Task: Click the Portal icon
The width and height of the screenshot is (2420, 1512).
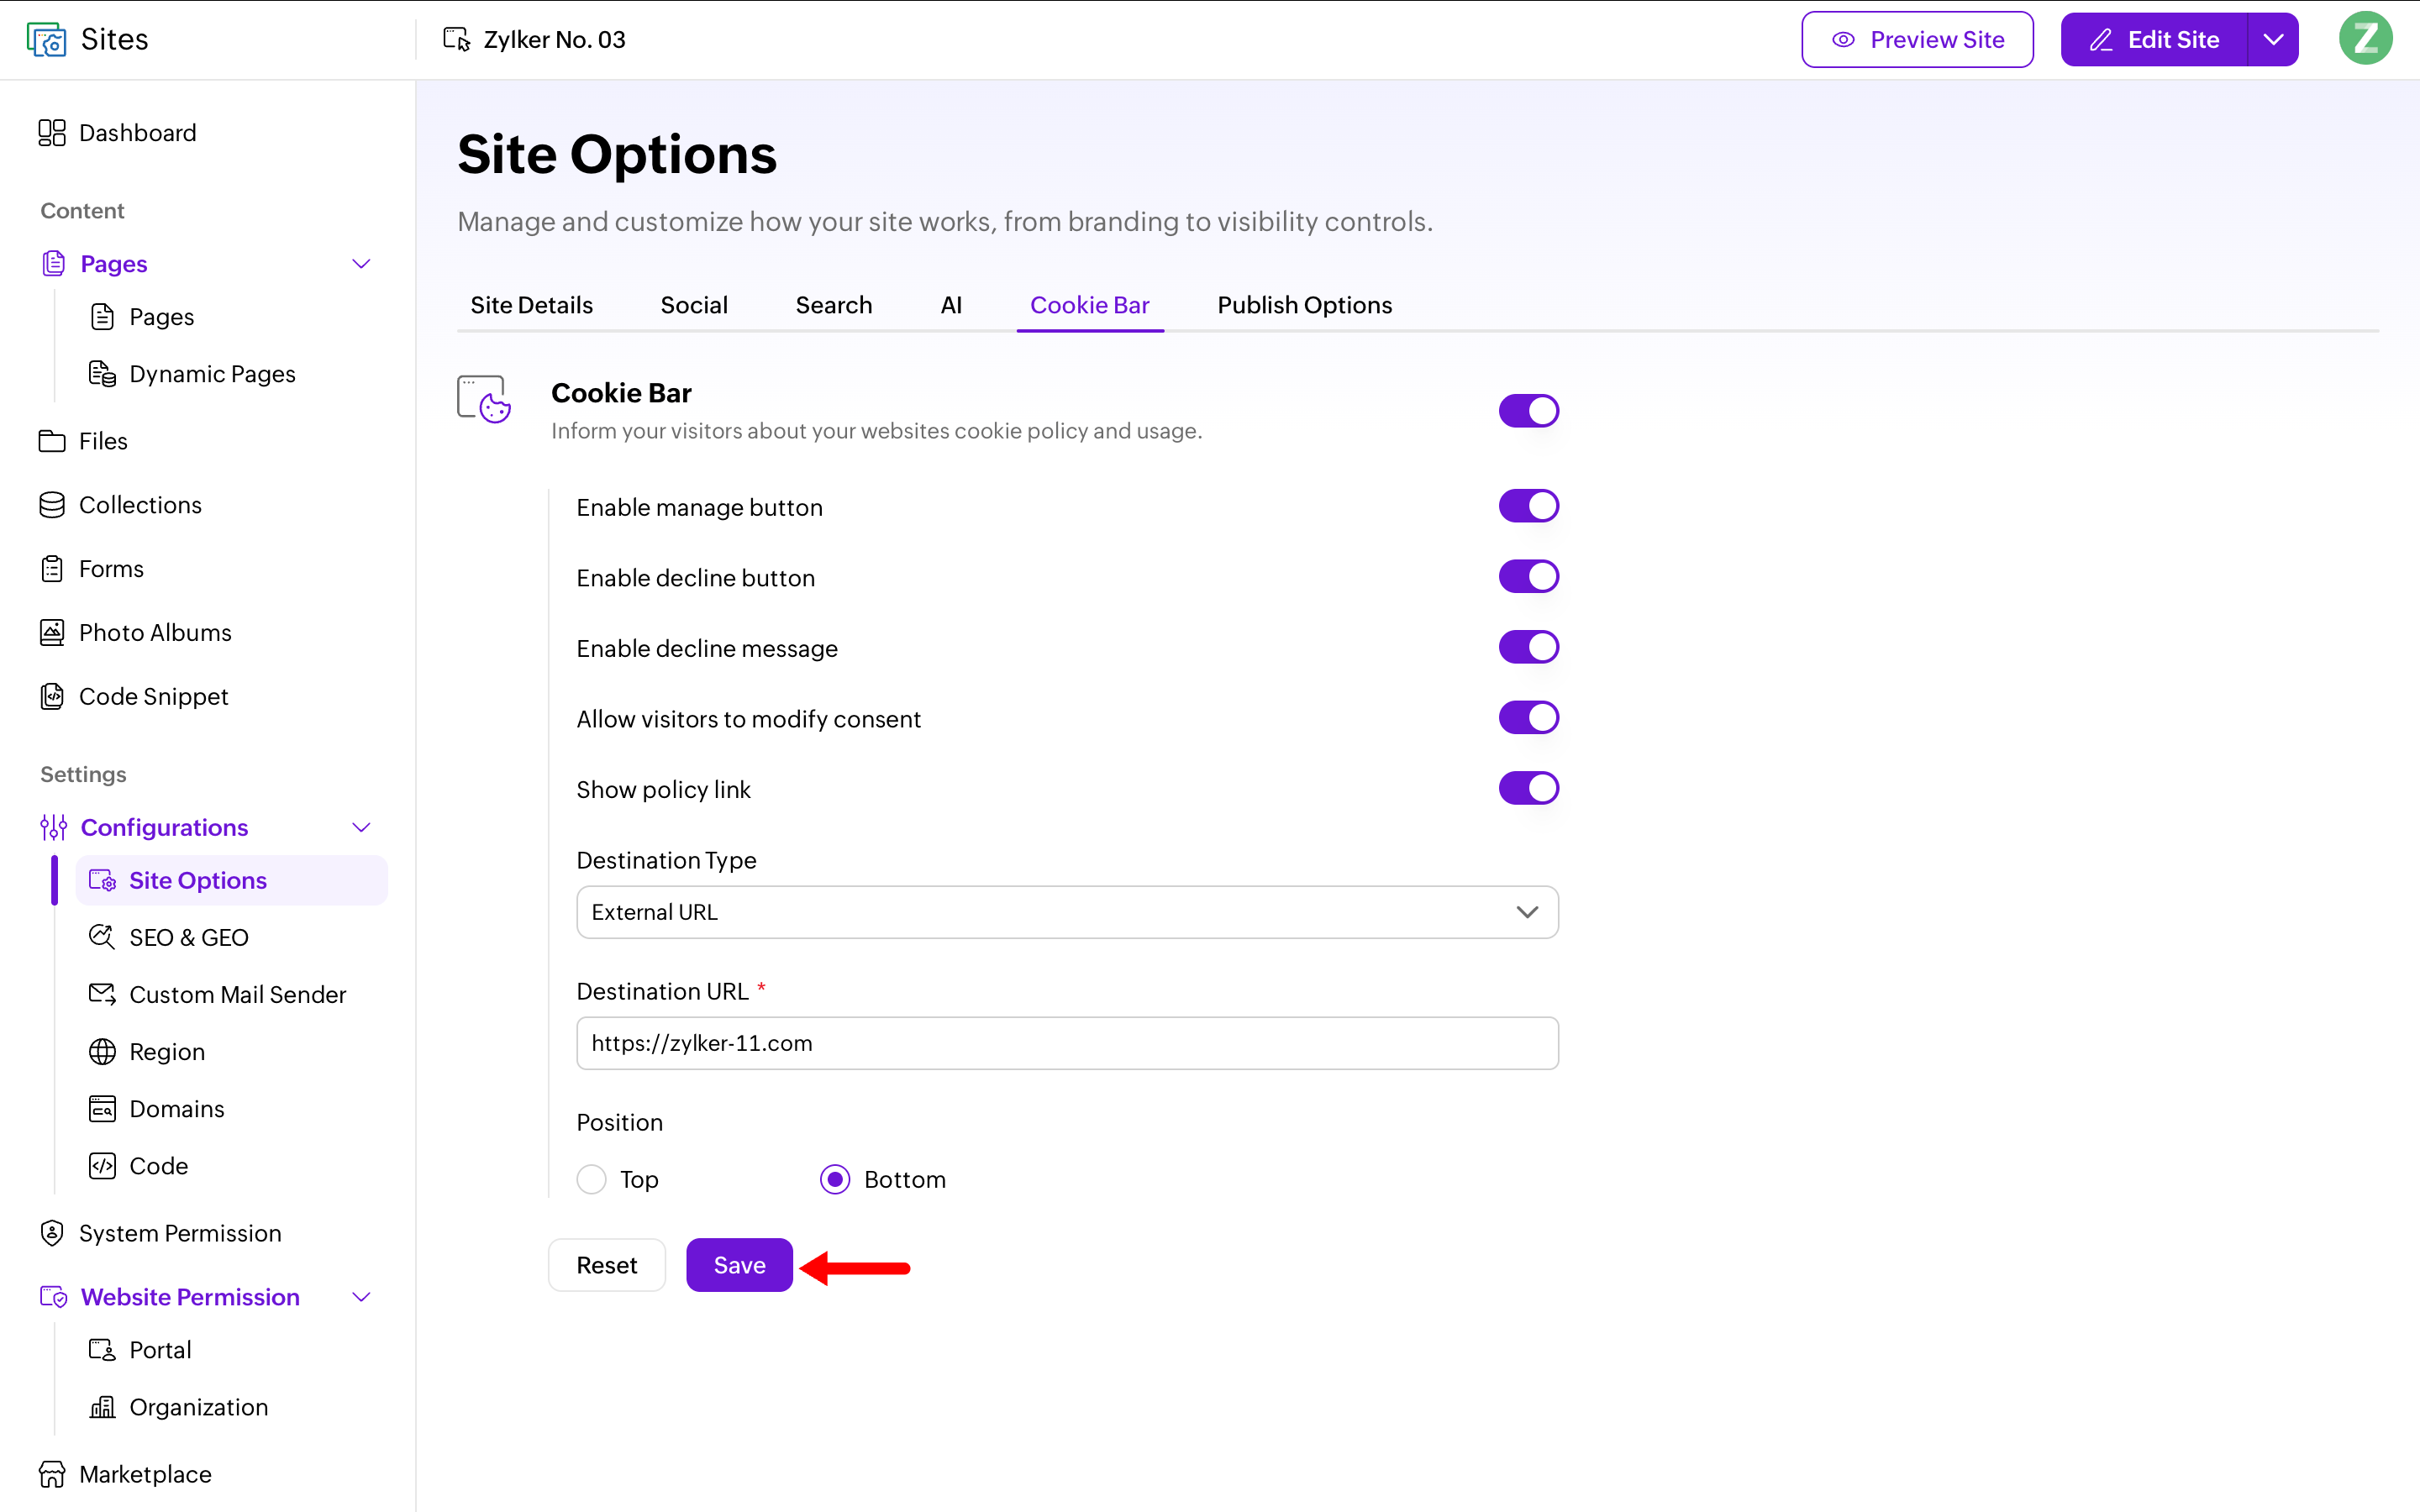Action: [102, 1350]
